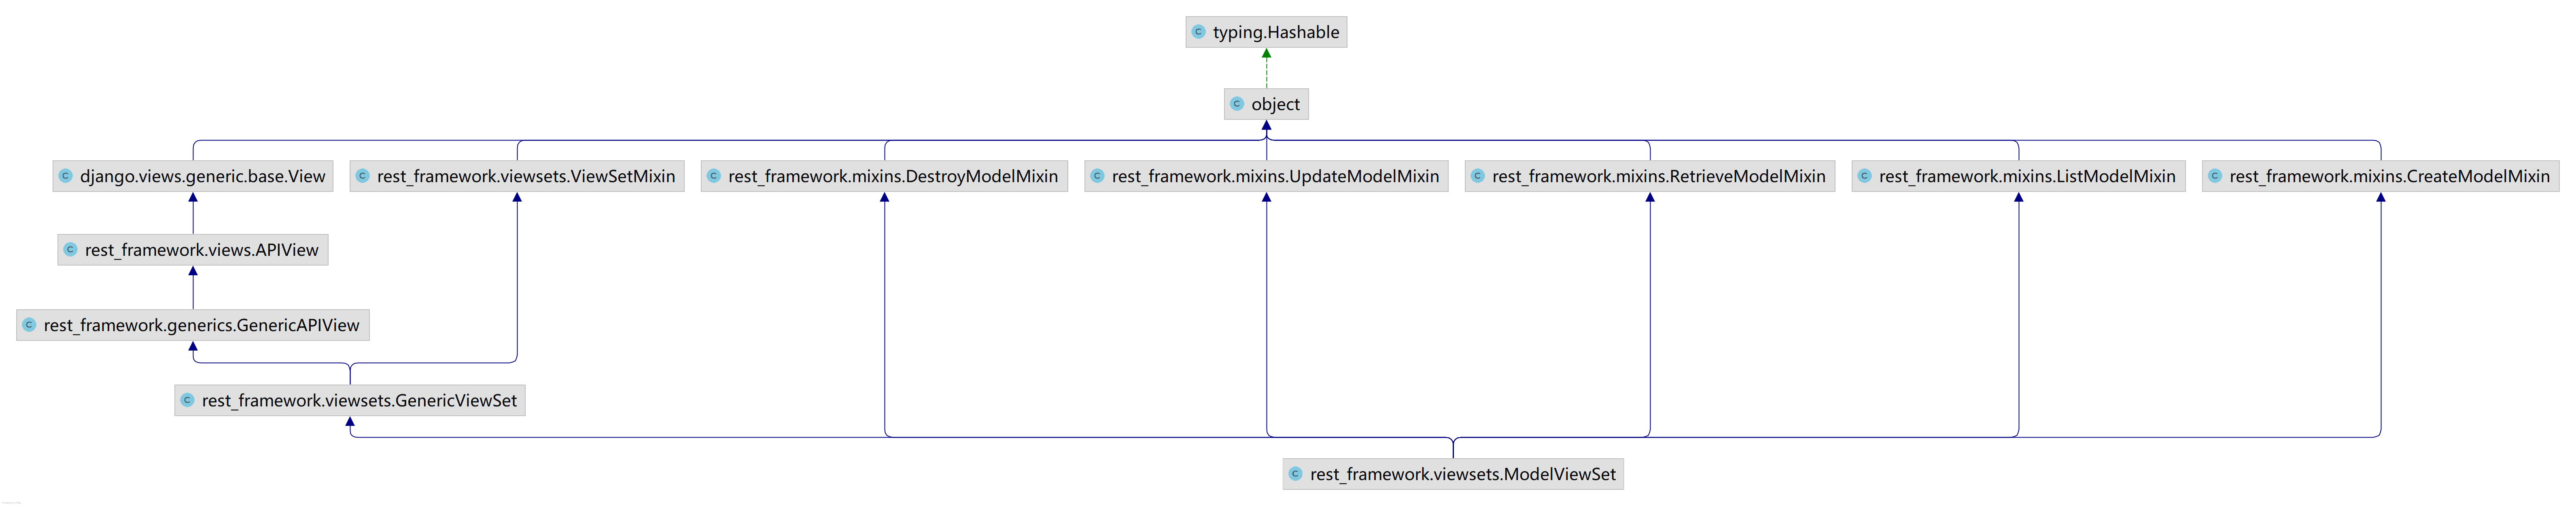
Task: Select rest_framework.mixins.CreateModelMixin label
Action: [x=2389, y=176]
